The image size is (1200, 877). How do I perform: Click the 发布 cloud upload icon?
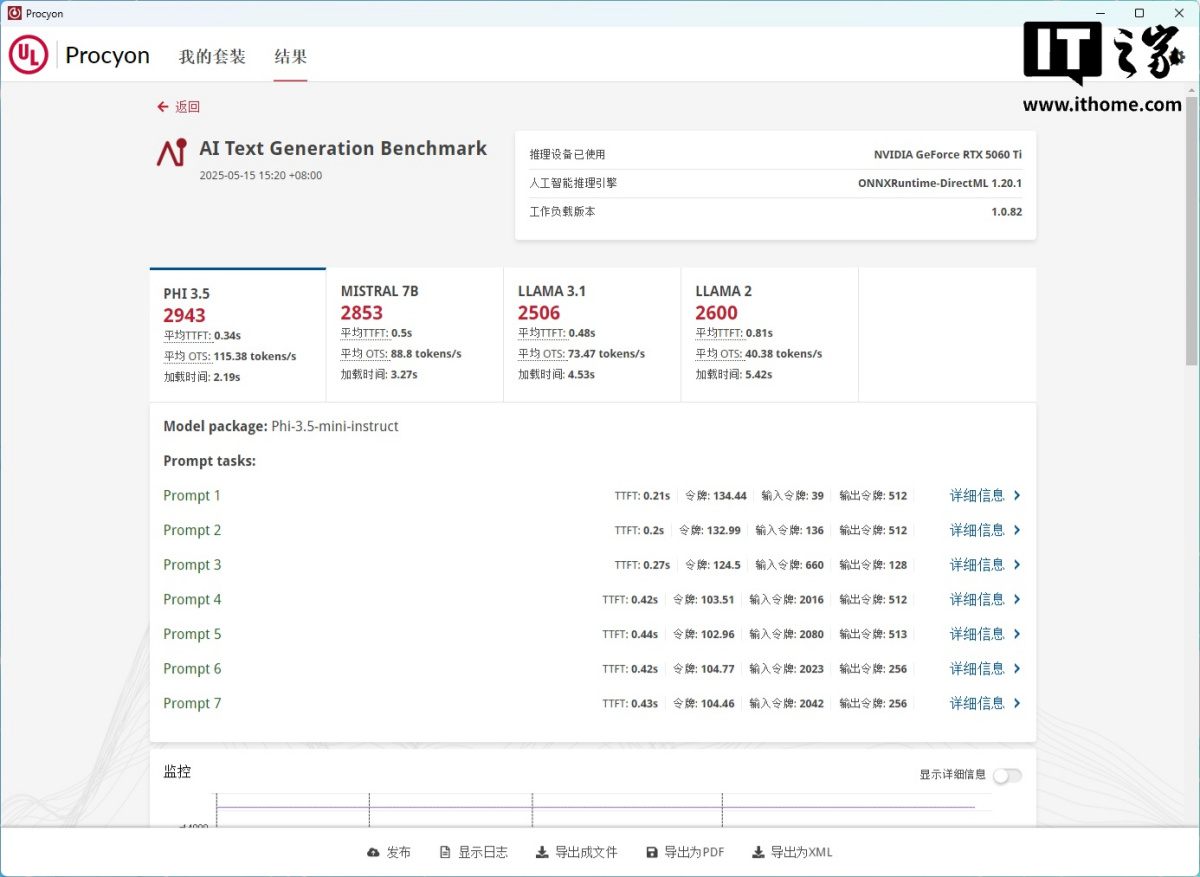point(373,853)
